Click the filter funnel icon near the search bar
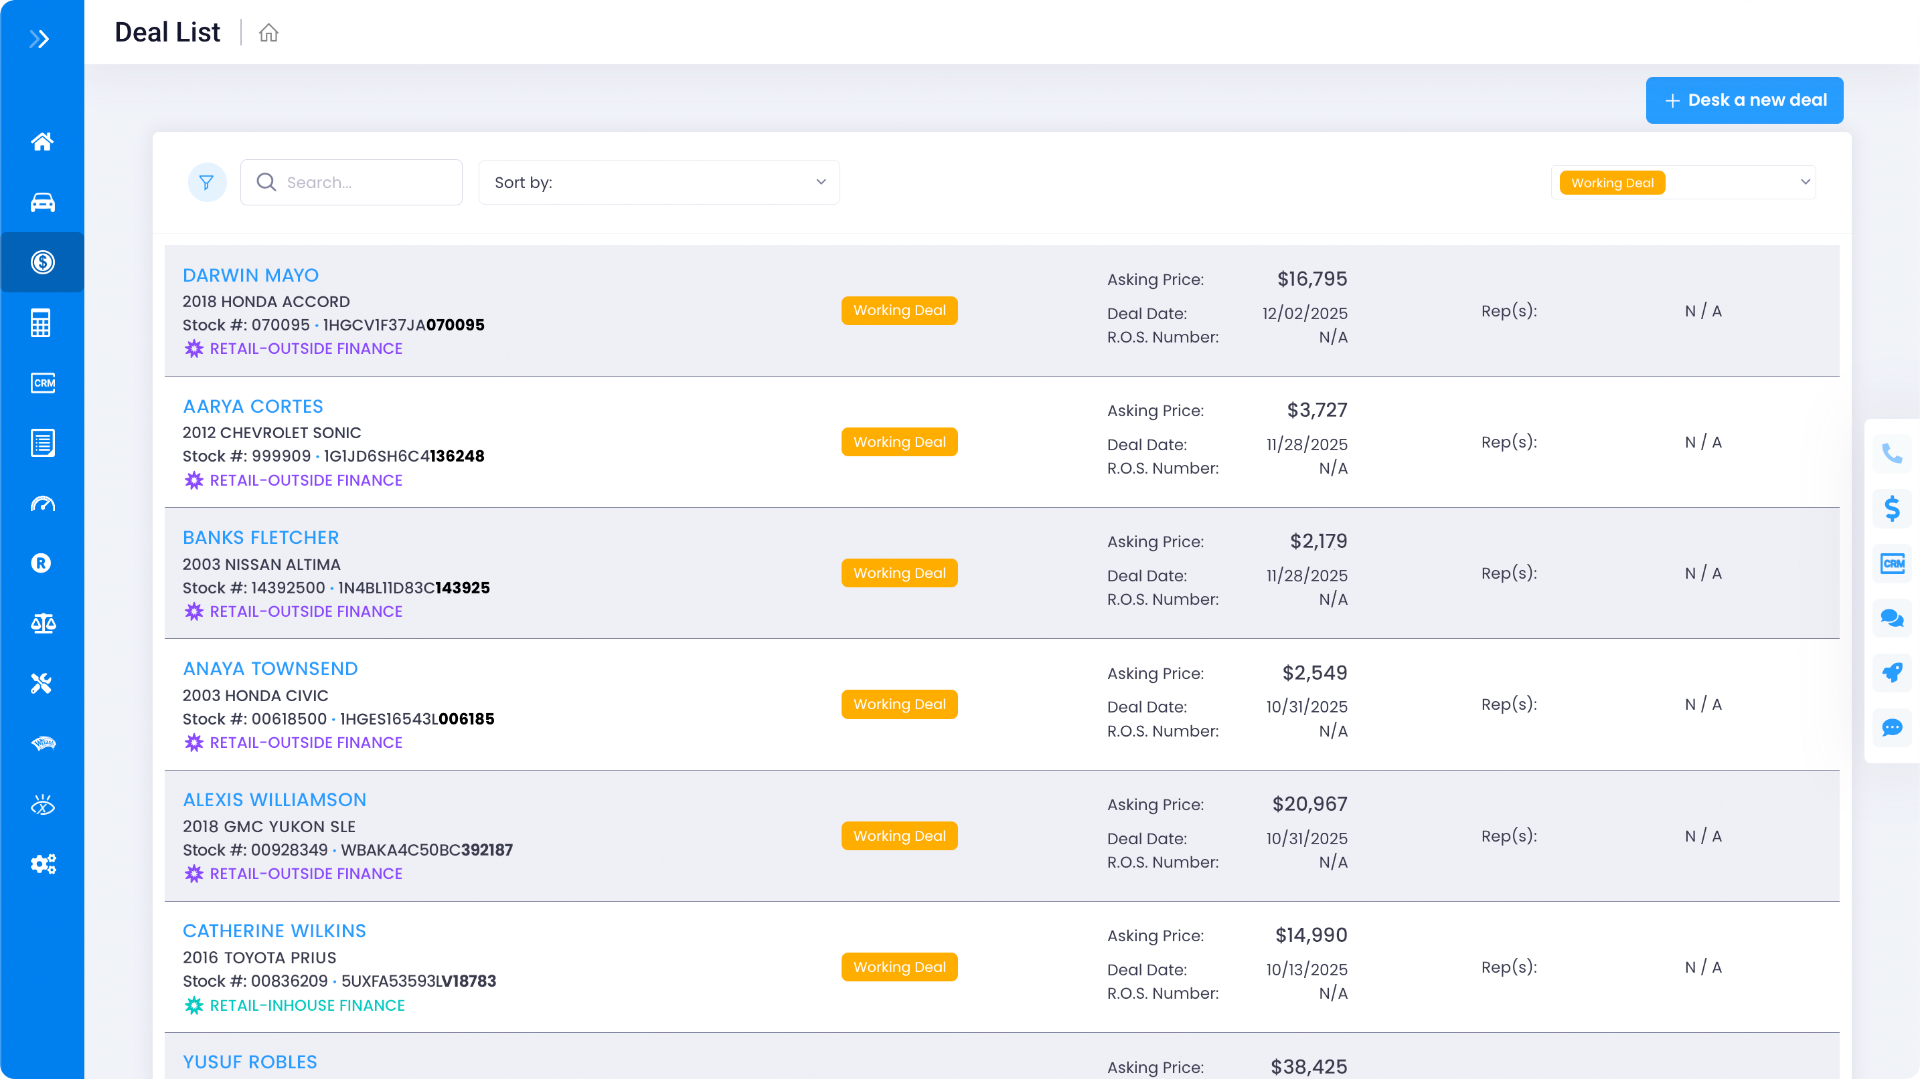Viewport: 1920px width, 1079px height. pyautogui.click(x=207, y=182)
